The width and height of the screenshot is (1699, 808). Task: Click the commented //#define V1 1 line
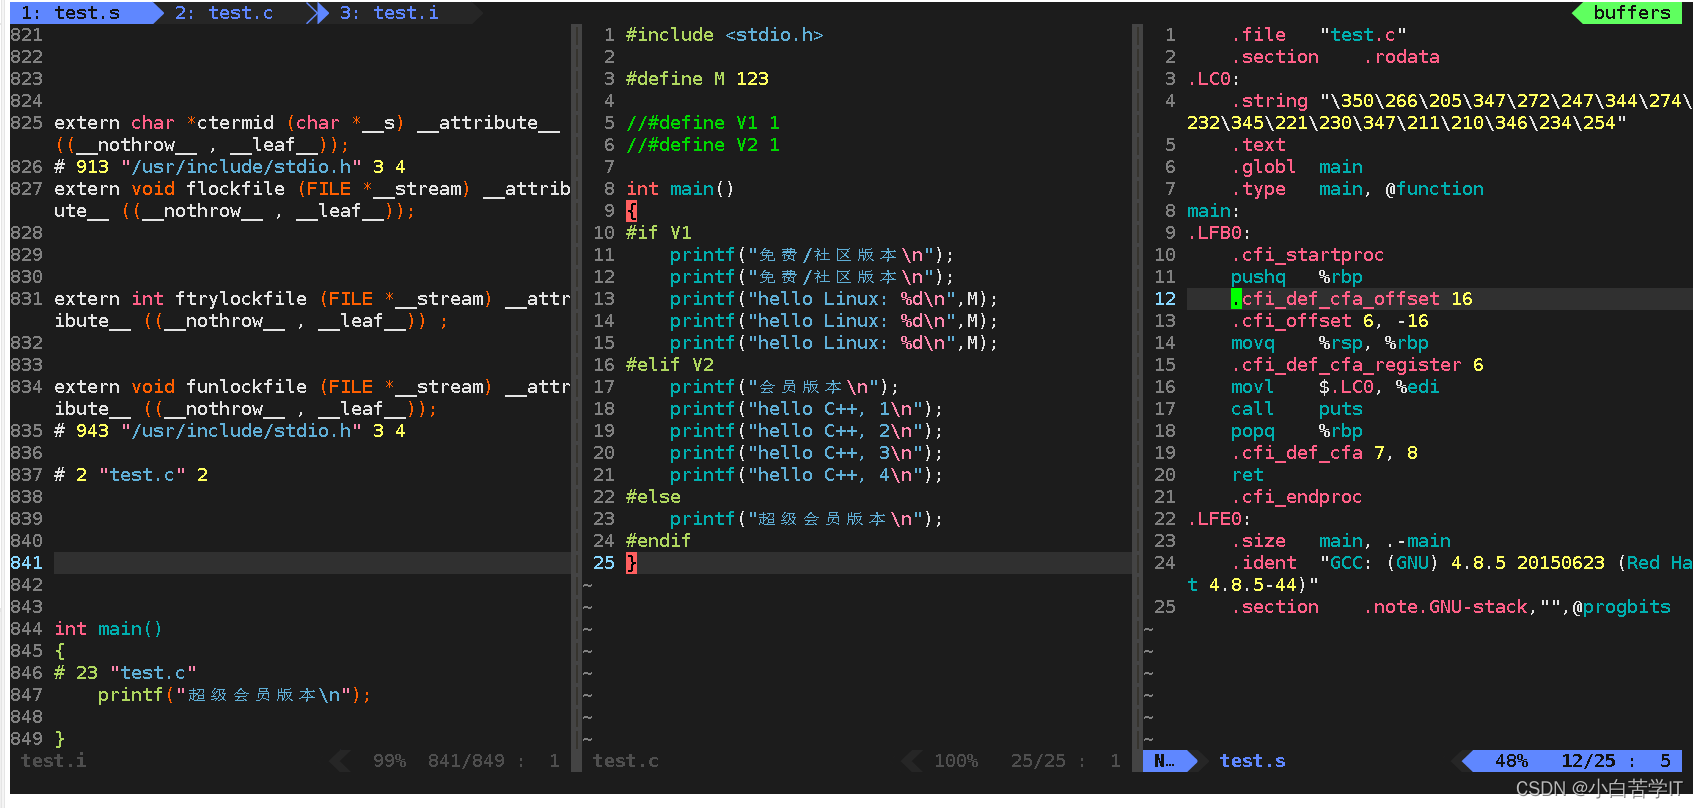click(x=703, y=123)
